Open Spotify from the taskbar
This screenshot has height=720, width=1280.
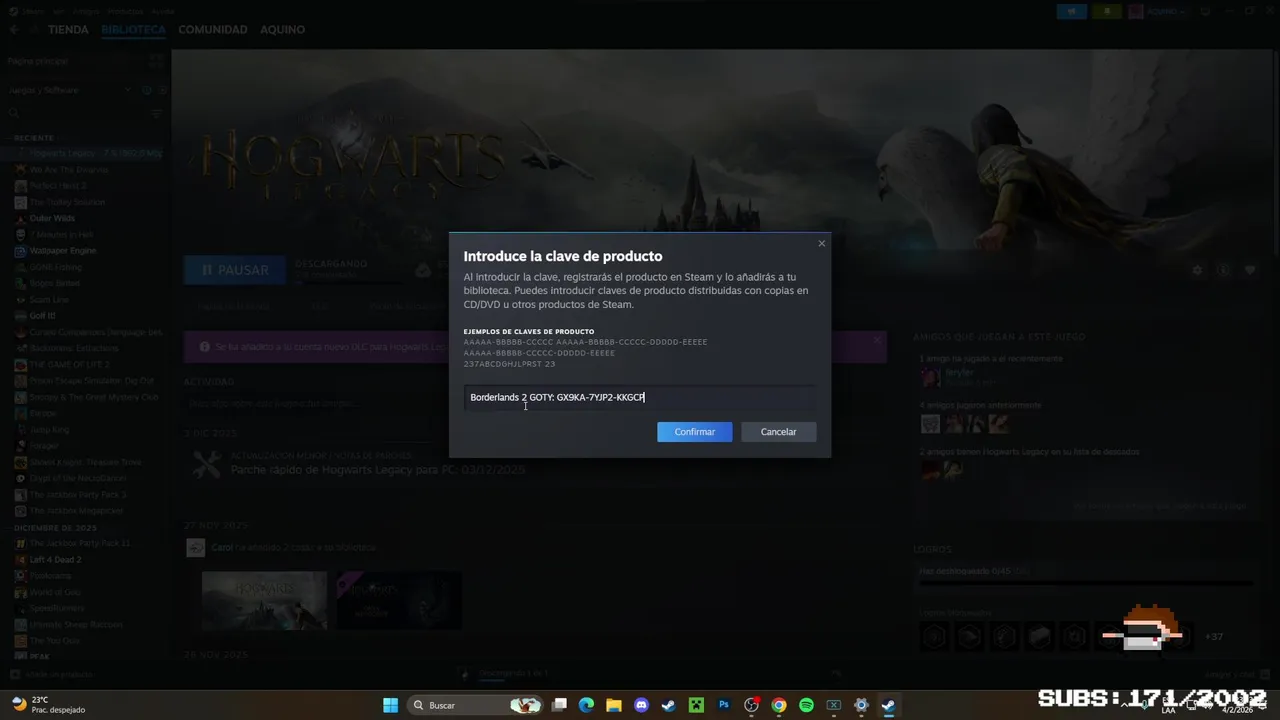tap(806, 705)
